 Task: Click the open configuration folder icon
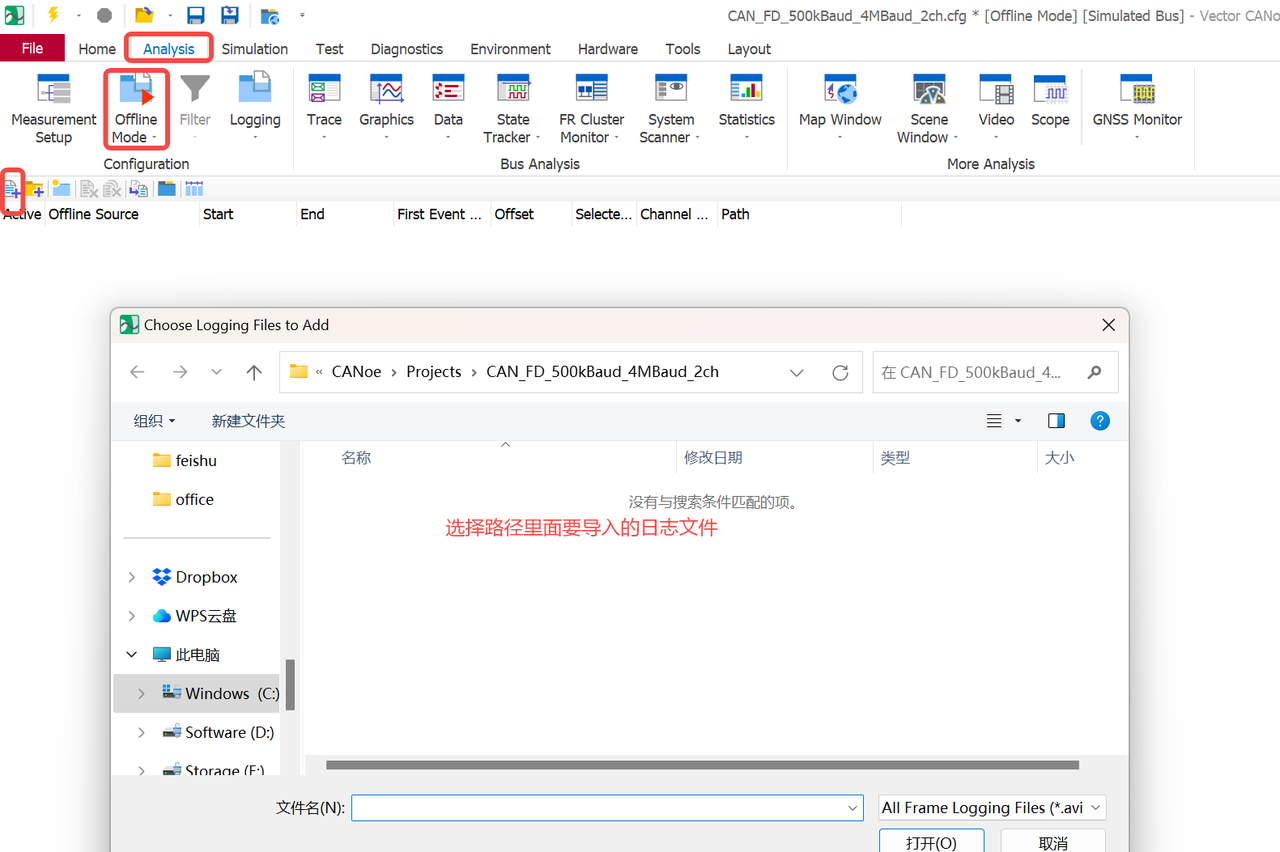coord(144,15)
